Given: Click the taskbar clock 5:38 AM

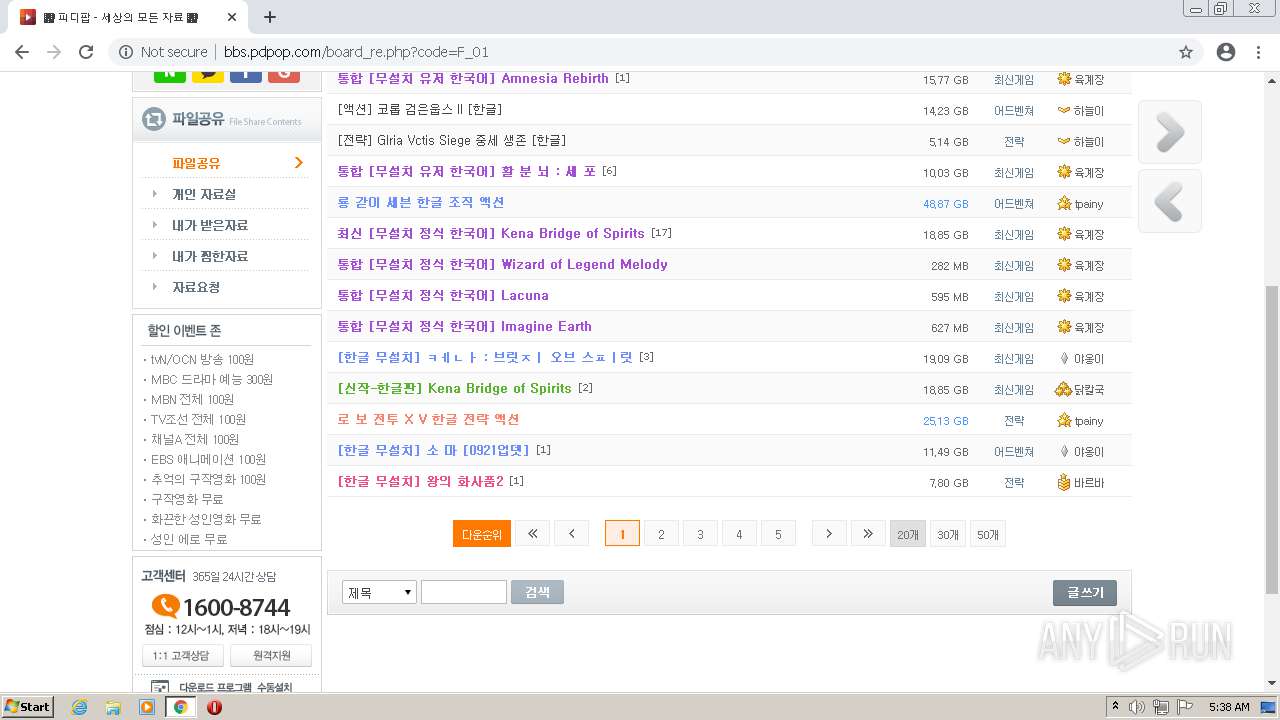Looking at the screenshot, I should pos(1229,707).
